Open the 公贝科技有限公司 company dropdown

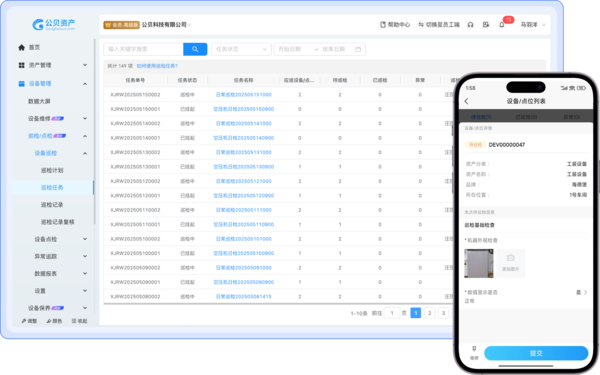[x=166, y=24]
